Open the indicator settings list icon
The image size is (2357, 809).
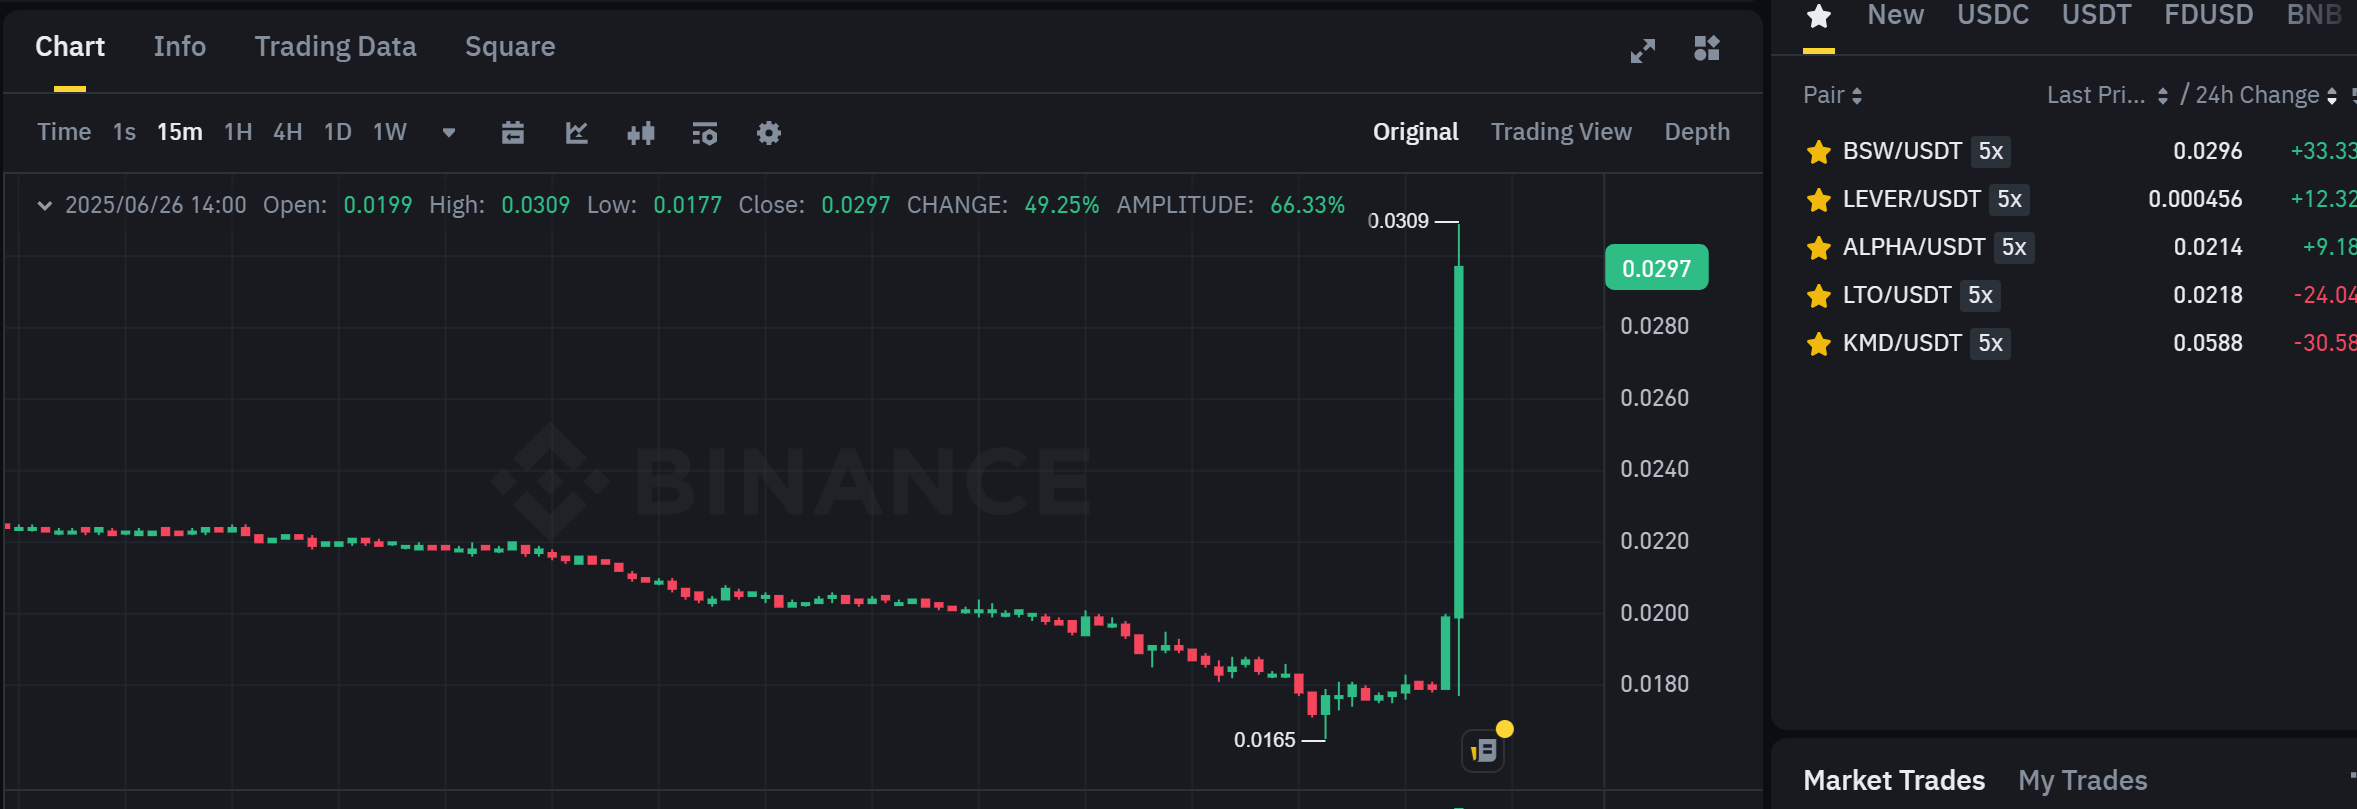(705, 133)
